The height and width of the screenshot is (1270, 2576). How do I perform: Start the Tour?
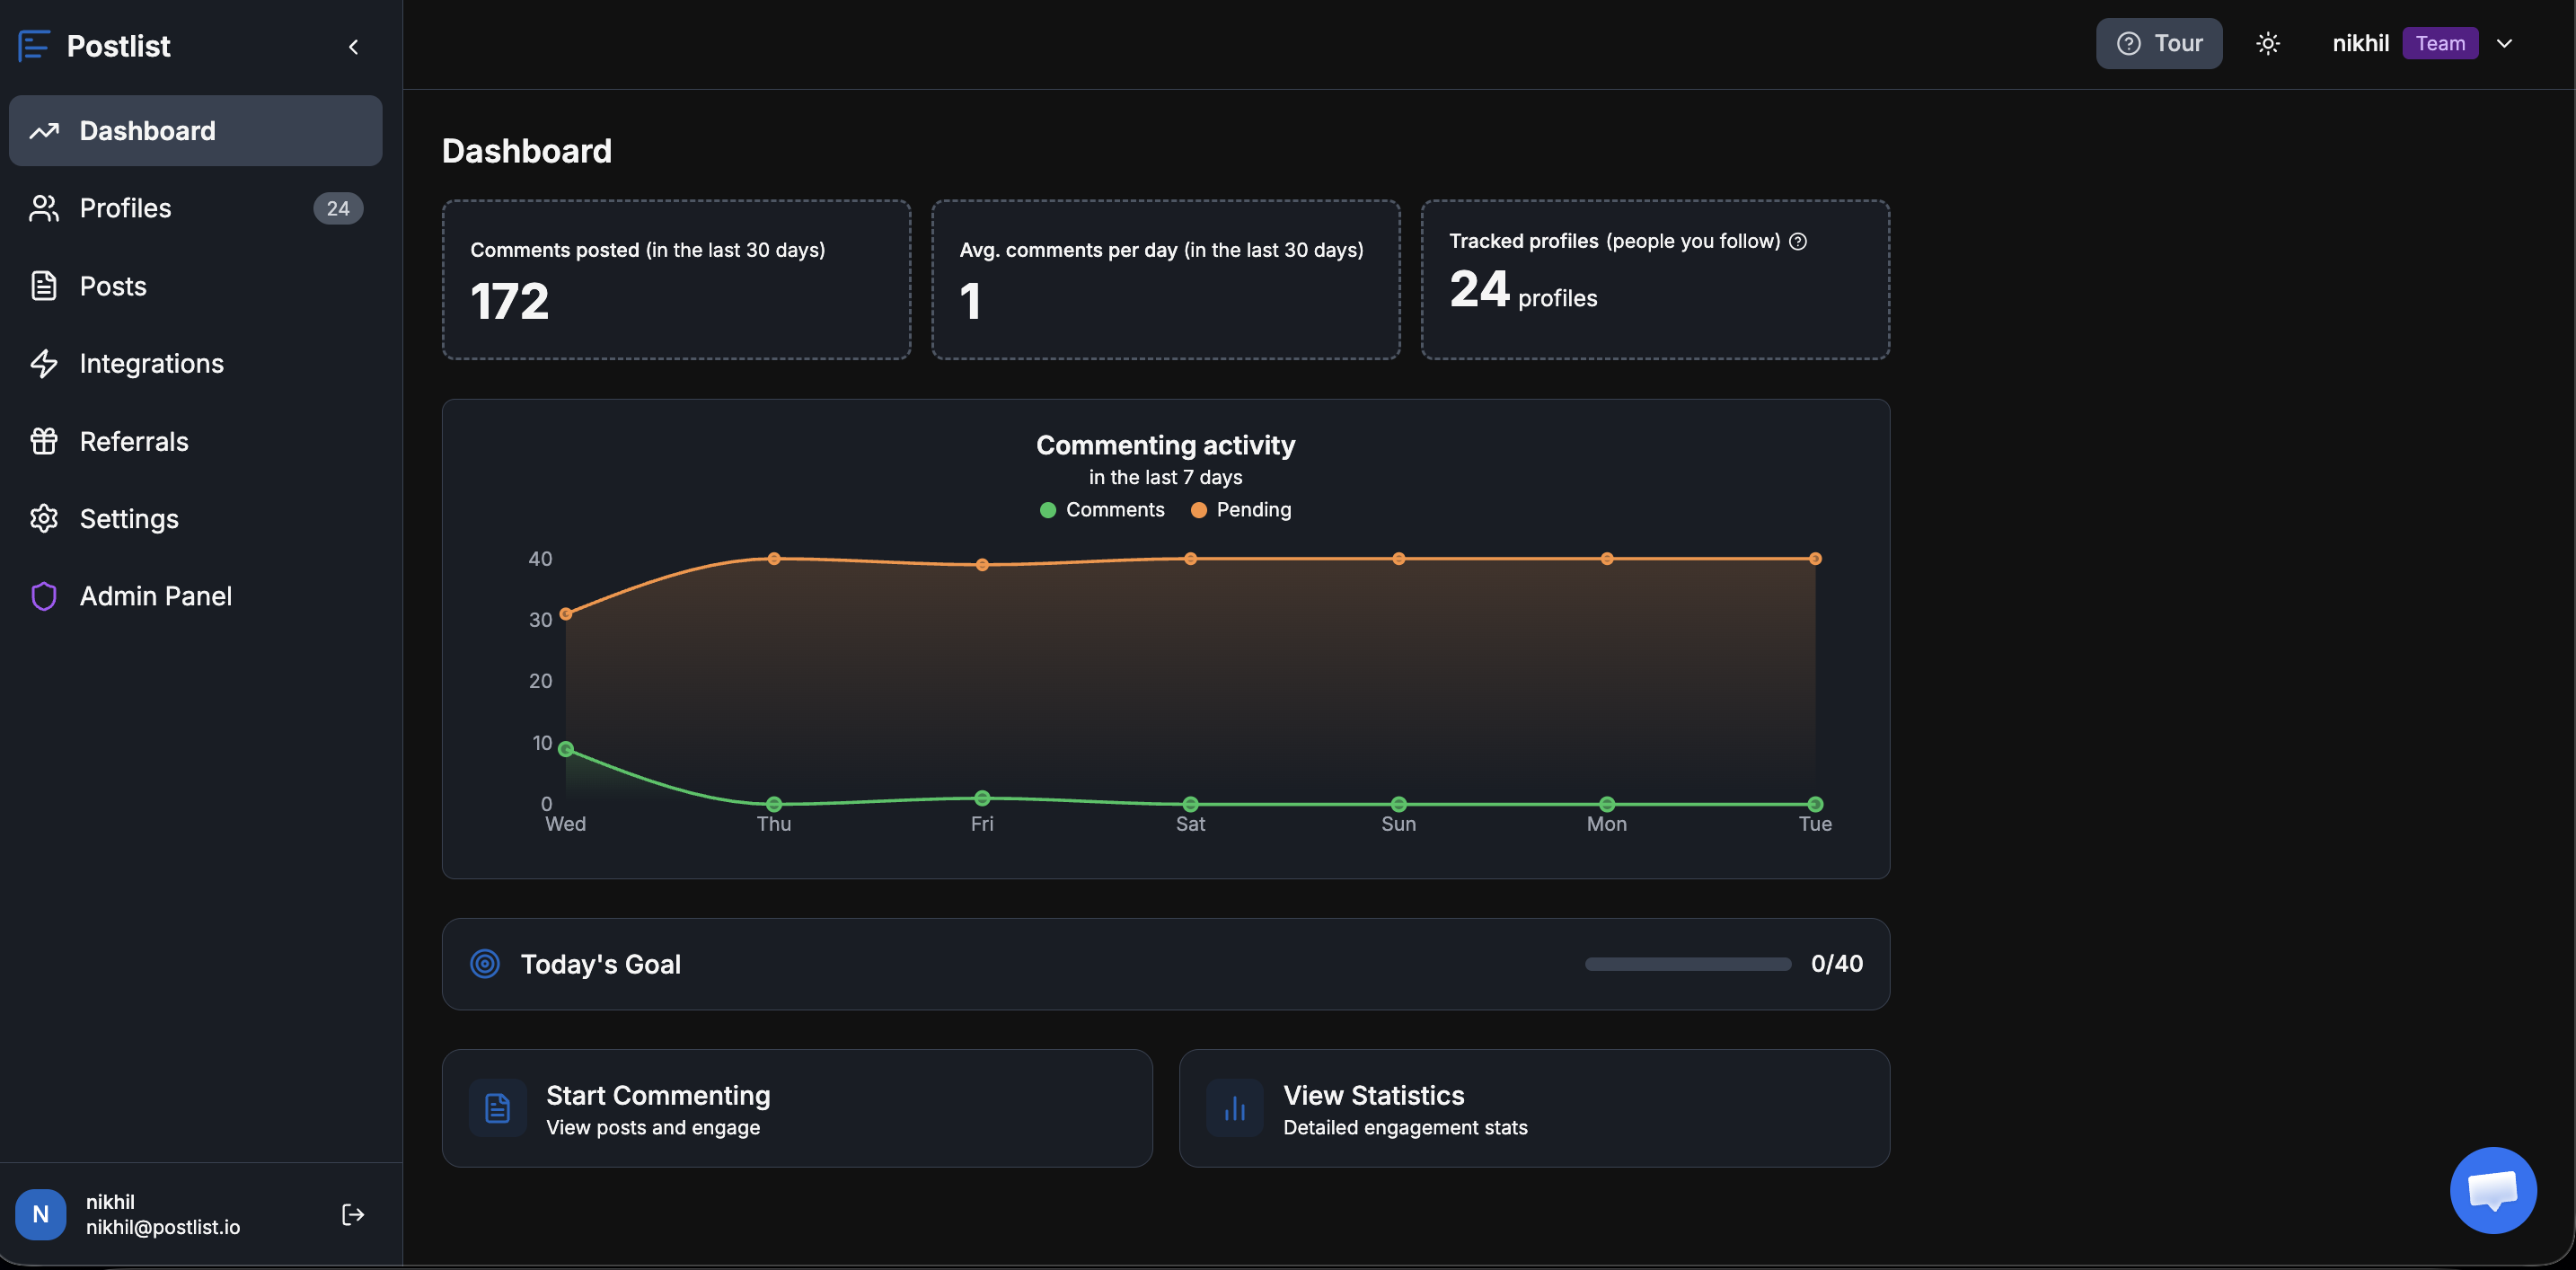(2158, 43)
